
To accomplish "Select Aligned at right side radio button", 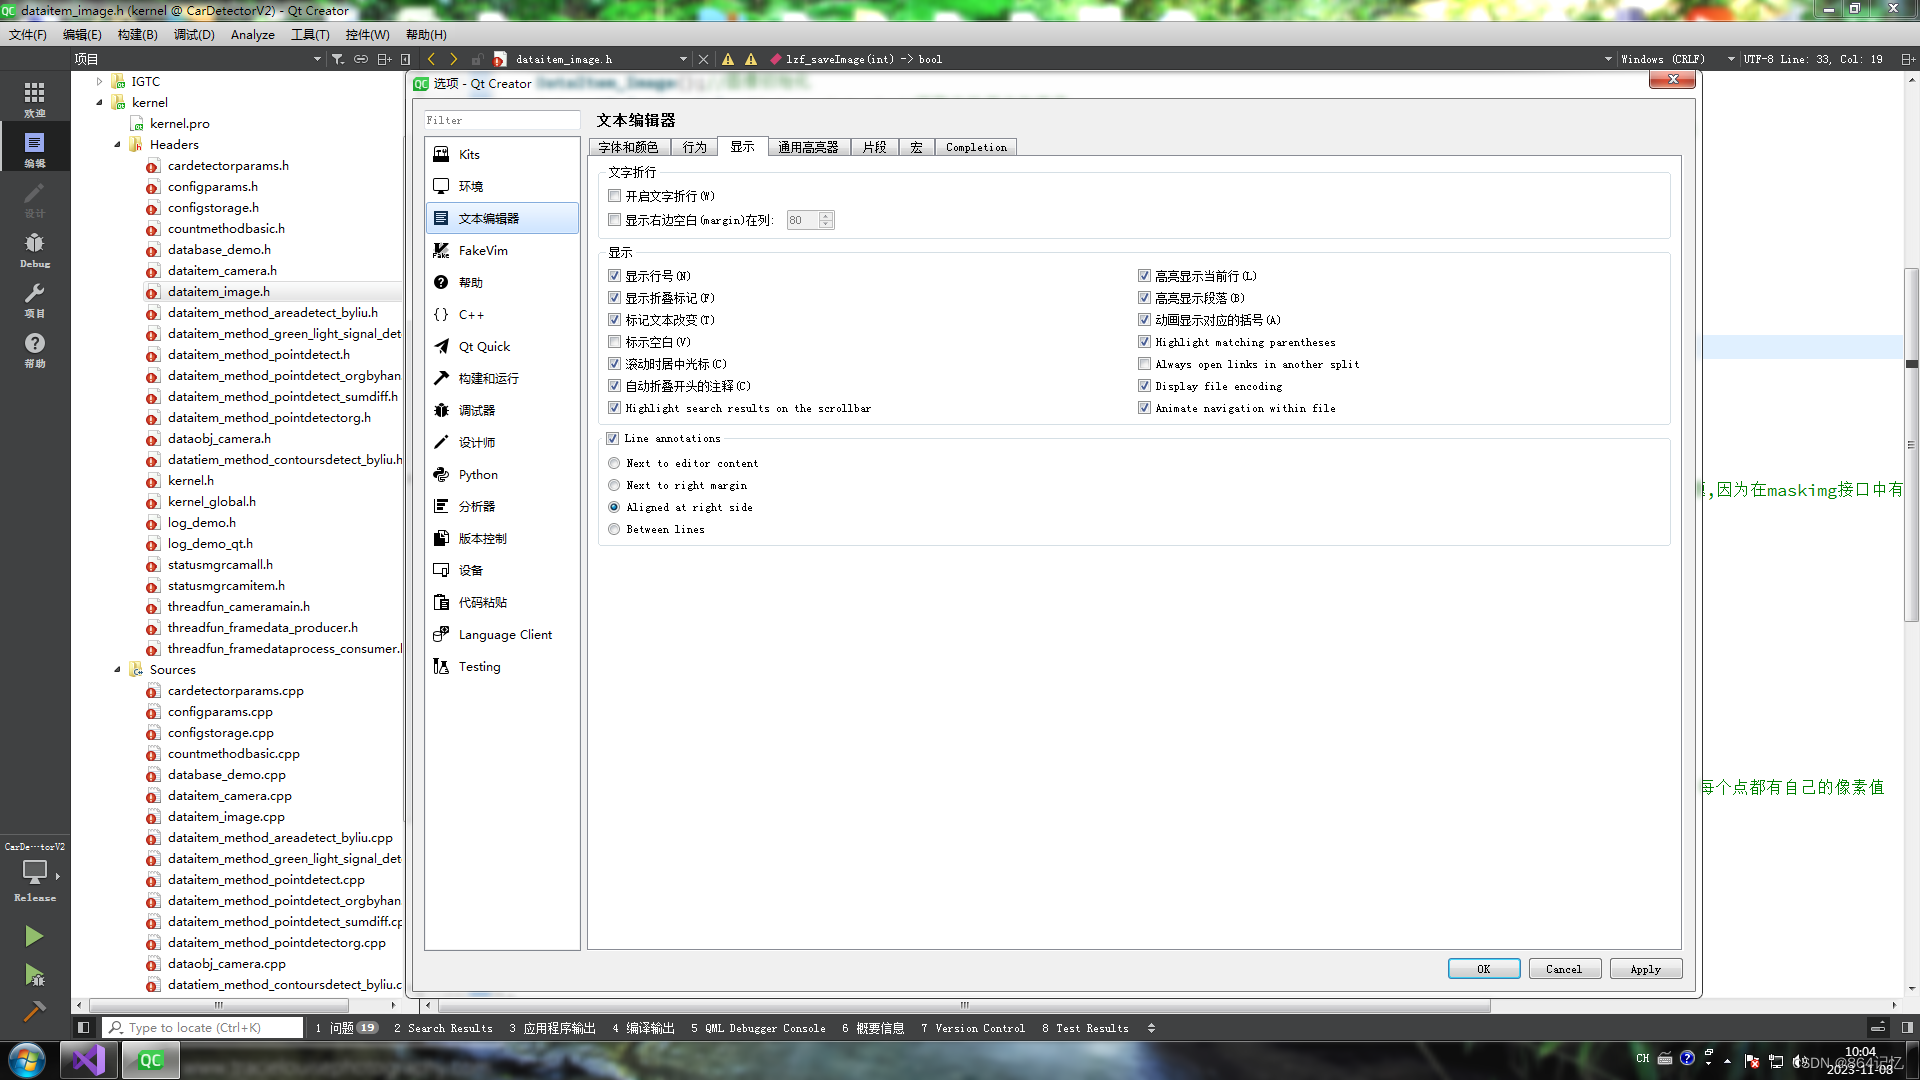I will pos(615,506).
